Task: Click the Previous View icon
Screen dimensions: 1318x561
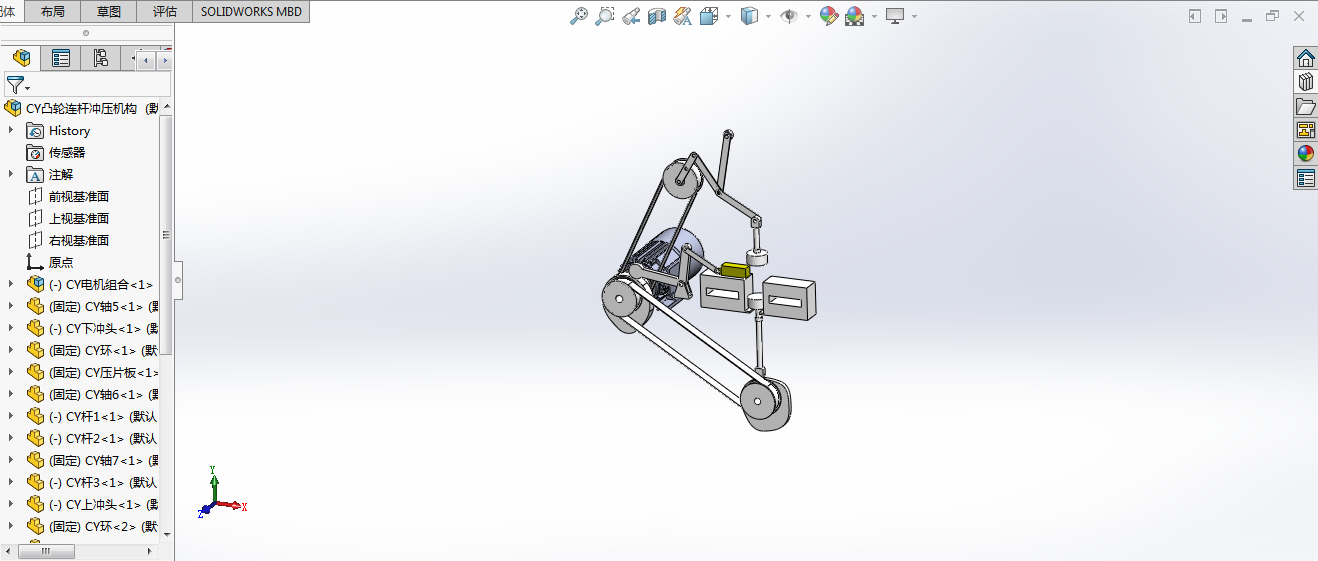Action: tap(631, 16)
